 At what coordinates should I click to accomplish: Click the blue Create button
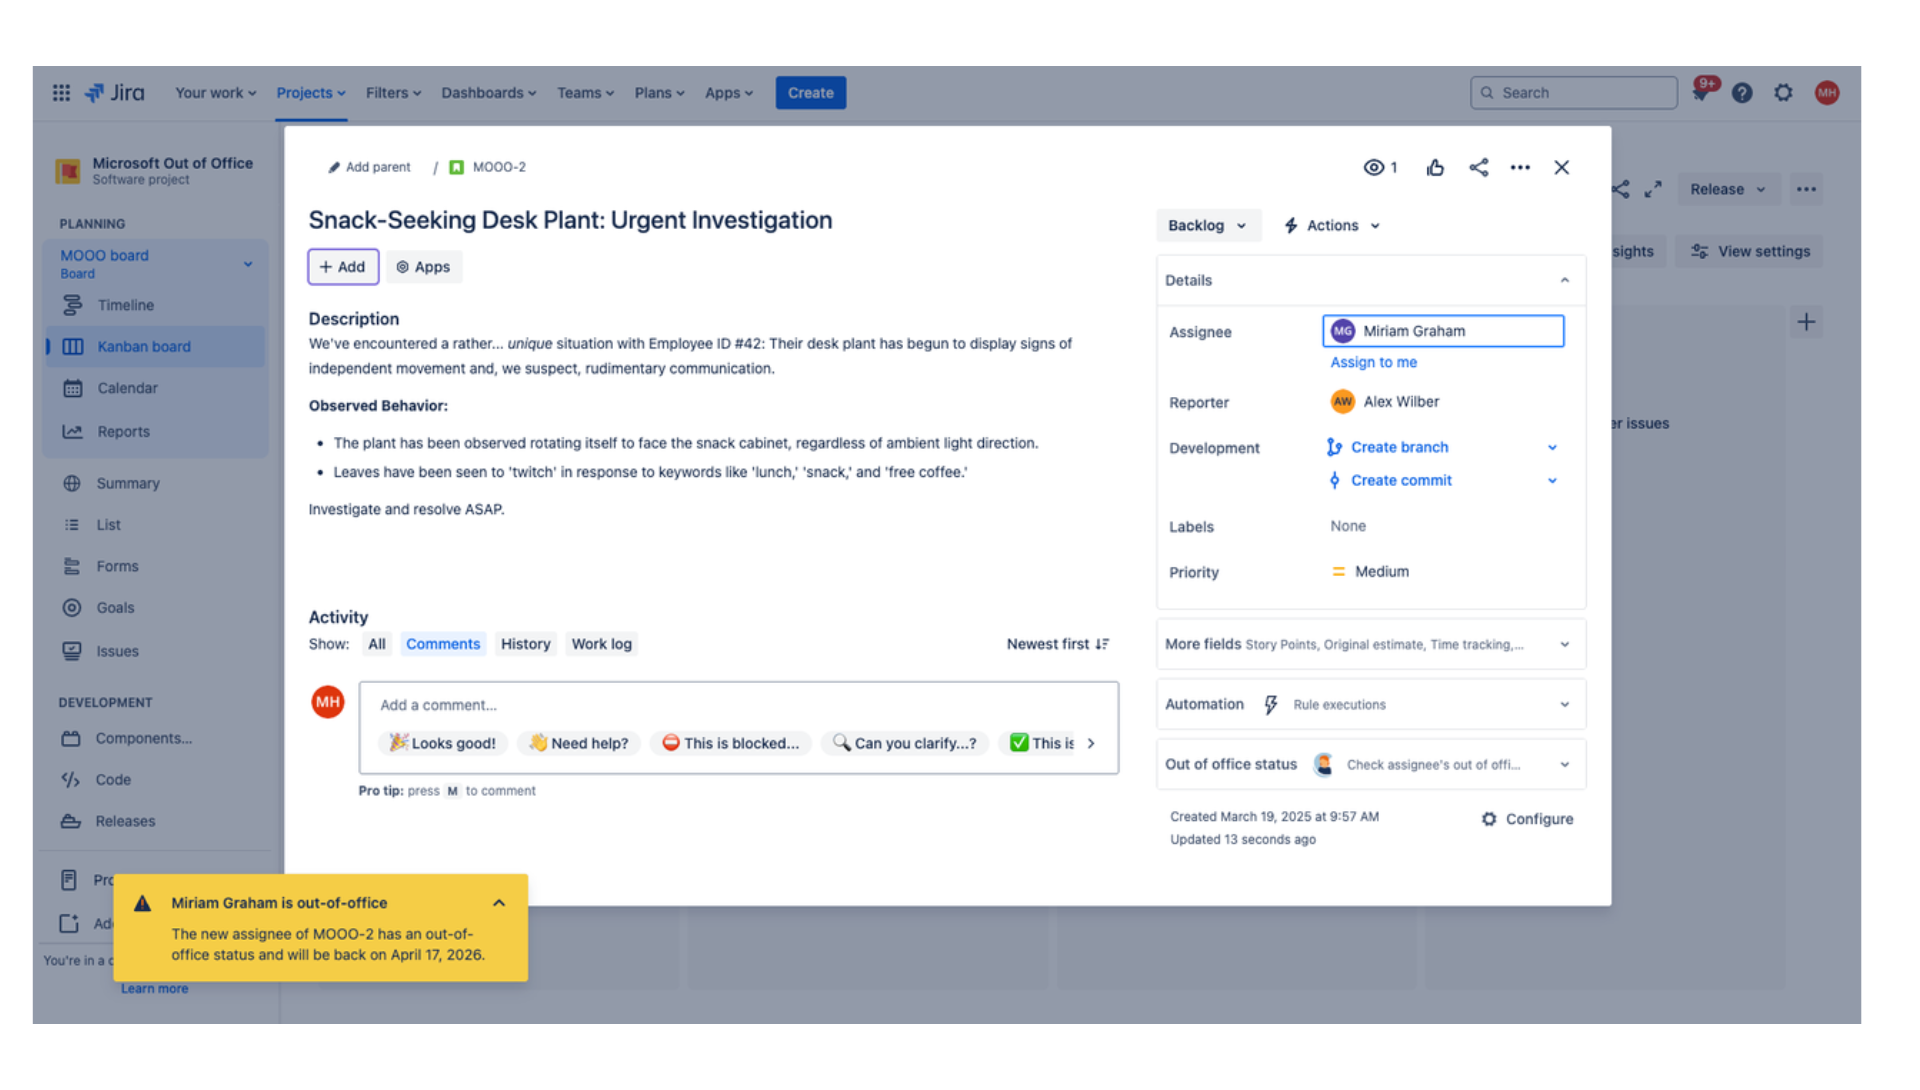click(810, 93)
